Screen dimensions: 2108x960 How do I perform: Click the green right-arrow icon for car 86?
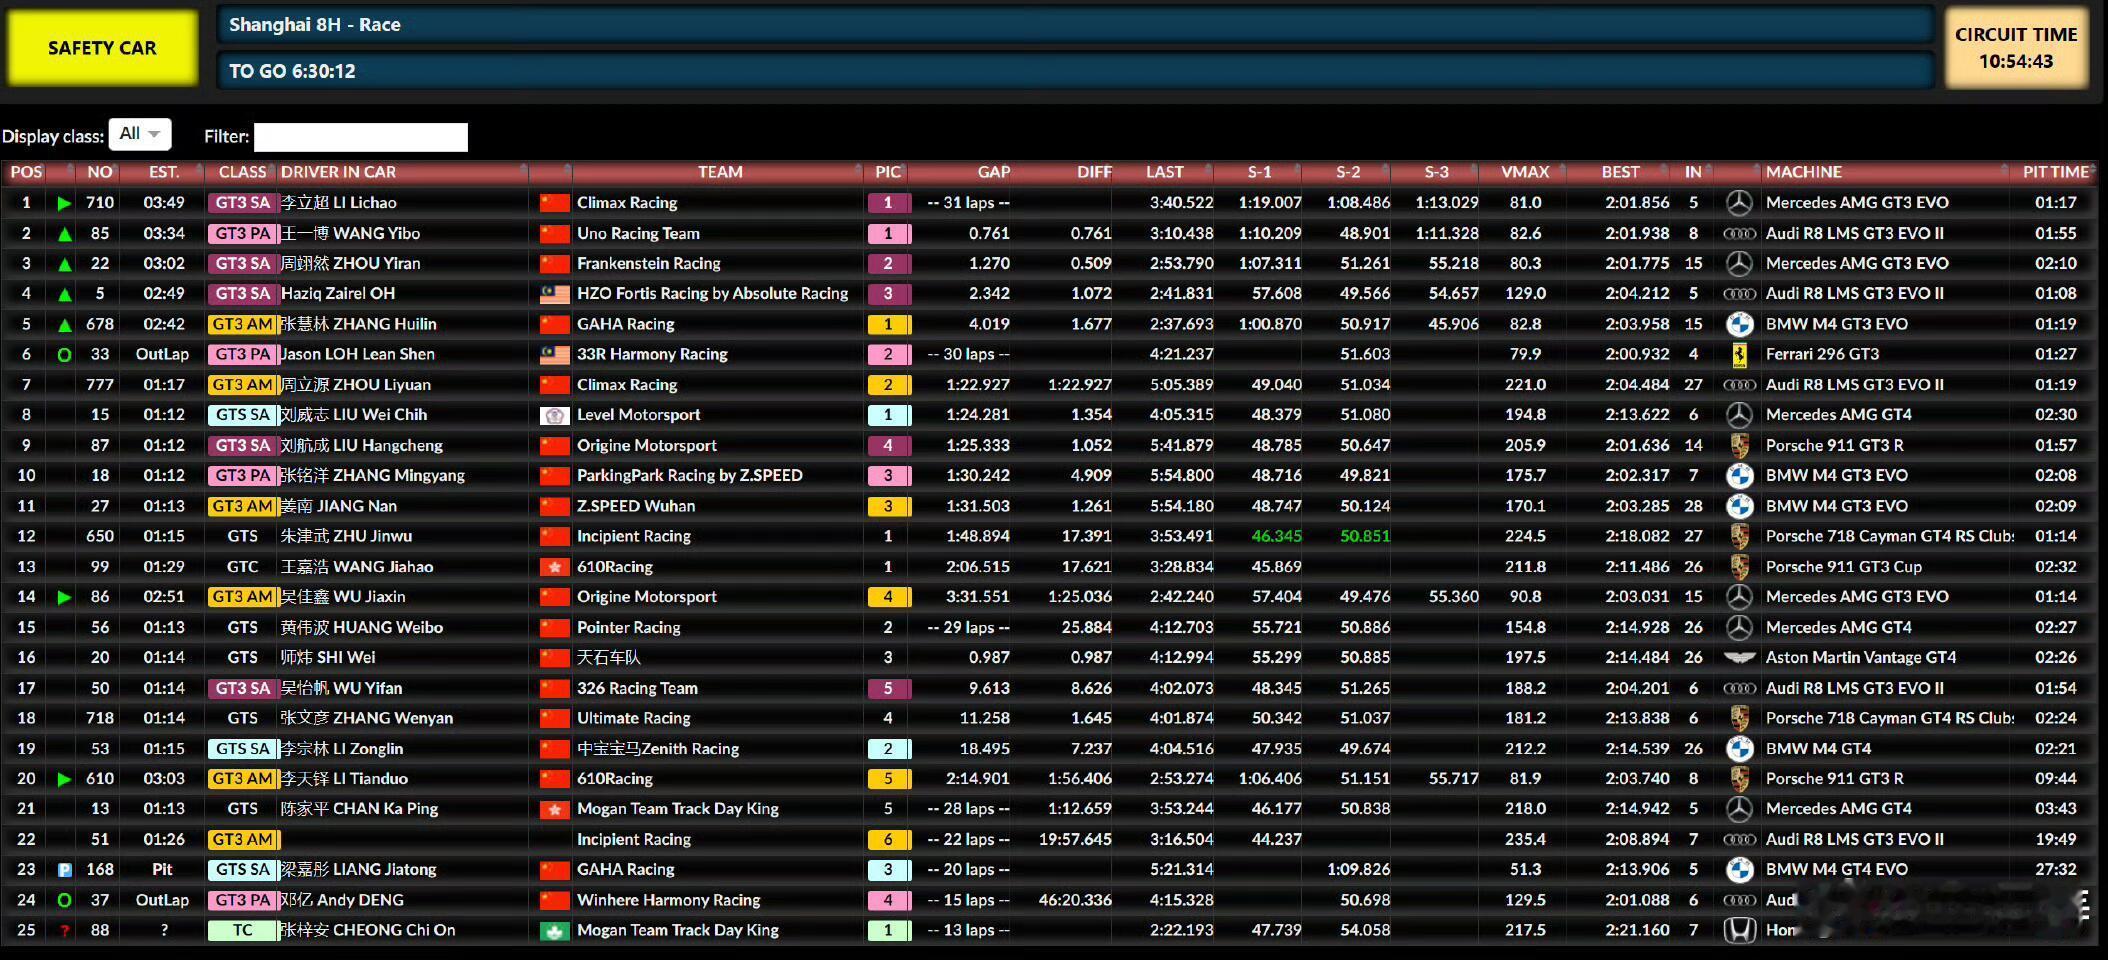coord(65,597)
